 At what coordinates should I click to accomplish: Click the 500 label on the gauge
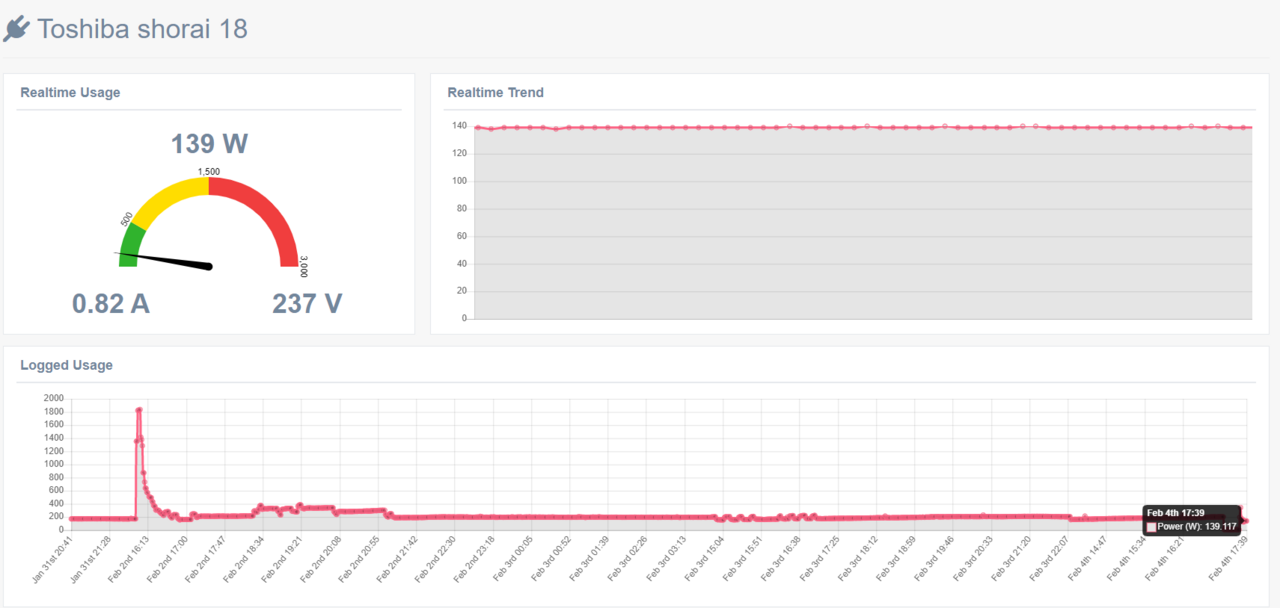coord(126,219)
